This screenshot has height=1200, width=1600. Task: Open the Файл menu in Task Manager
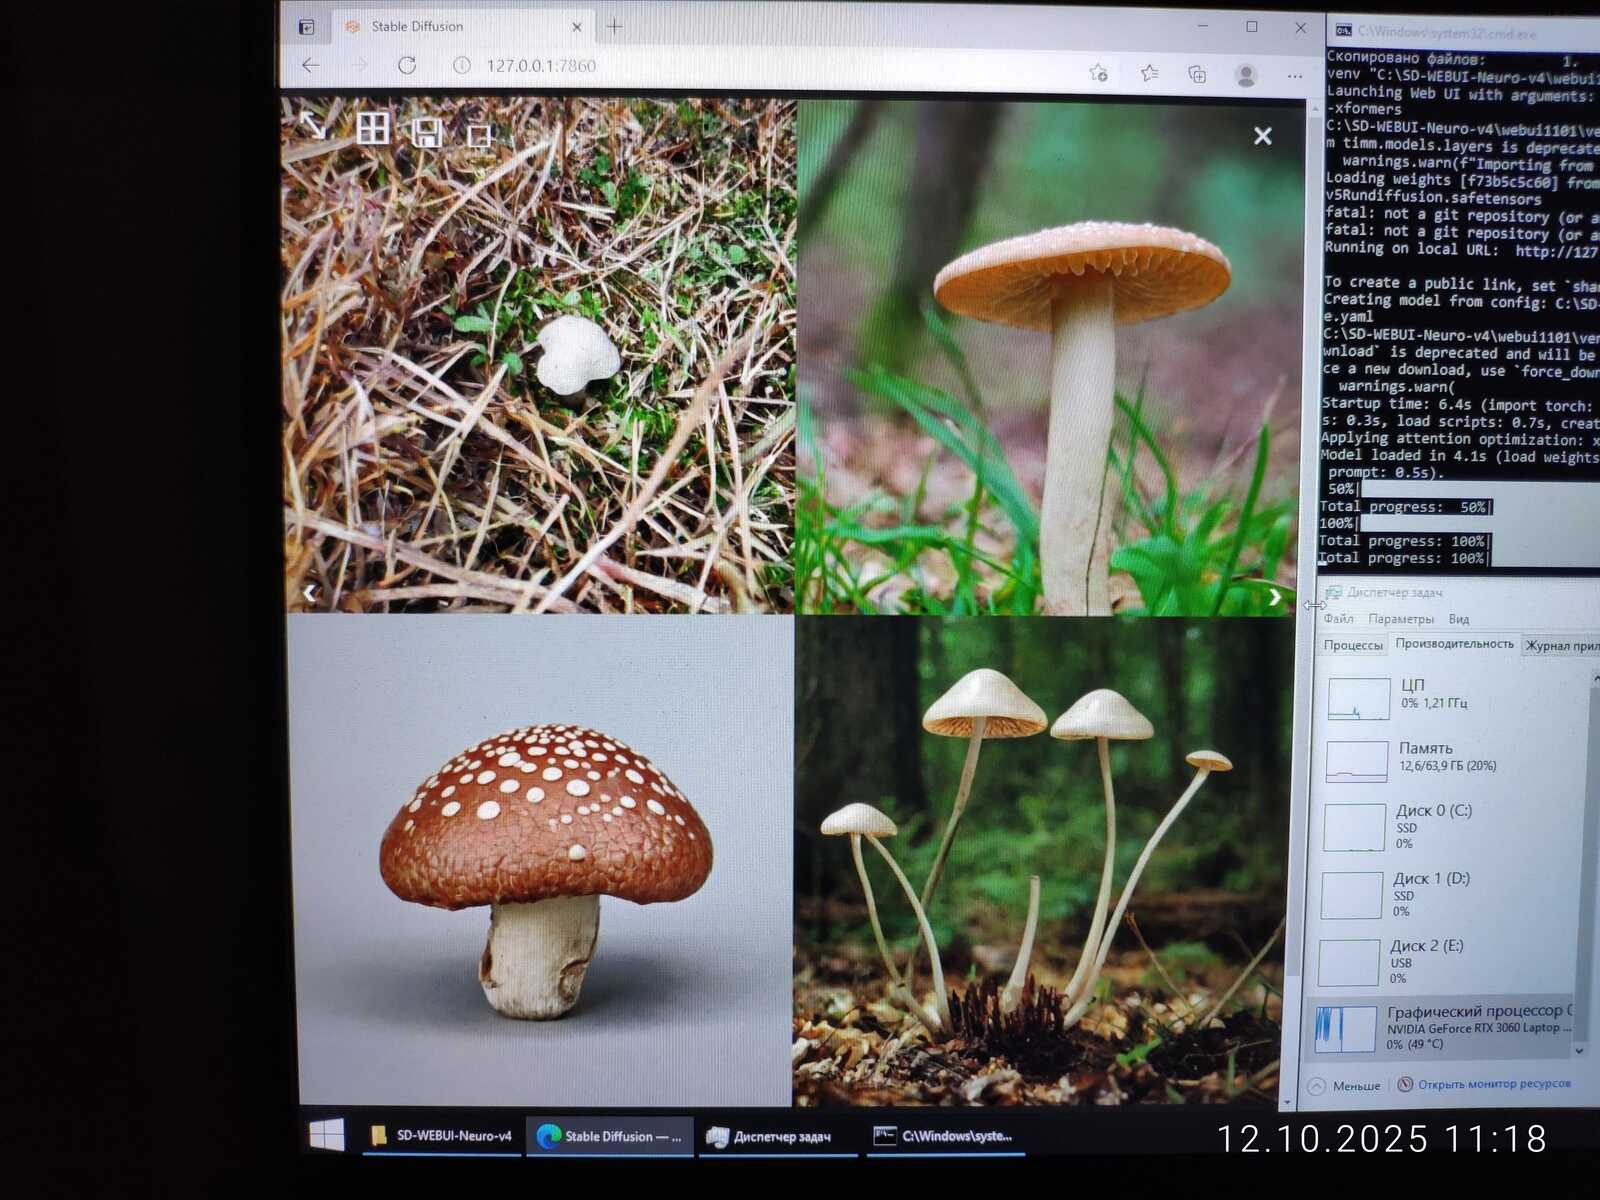click(1338, 619)
